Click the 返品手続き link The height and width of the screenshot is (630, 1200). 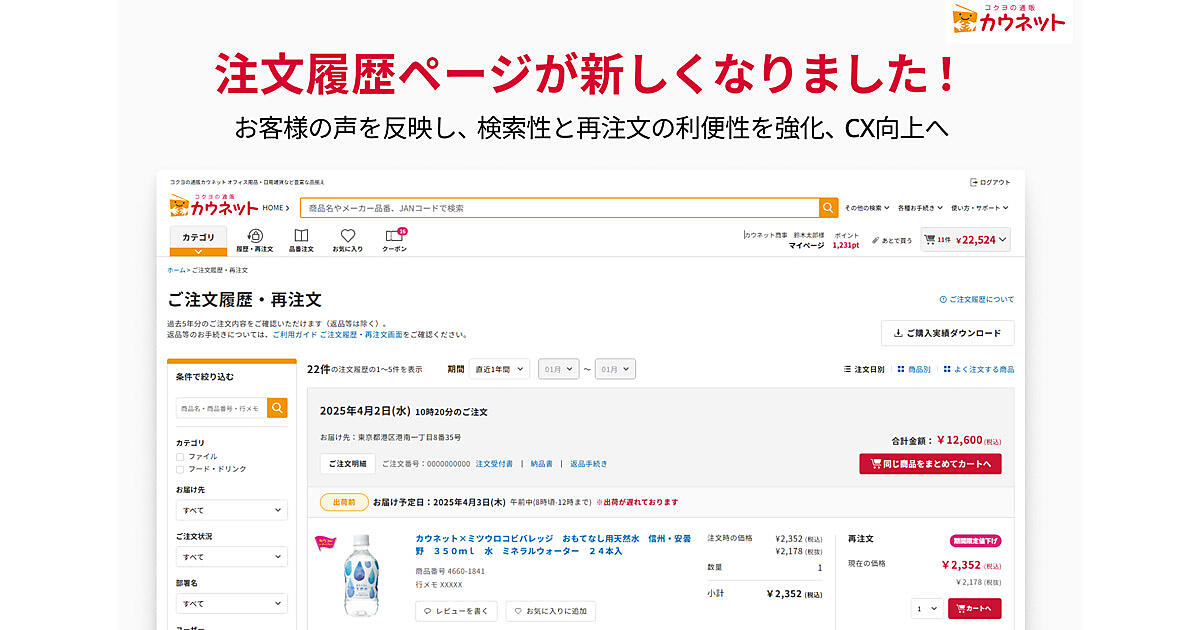[x=588, y=464]
